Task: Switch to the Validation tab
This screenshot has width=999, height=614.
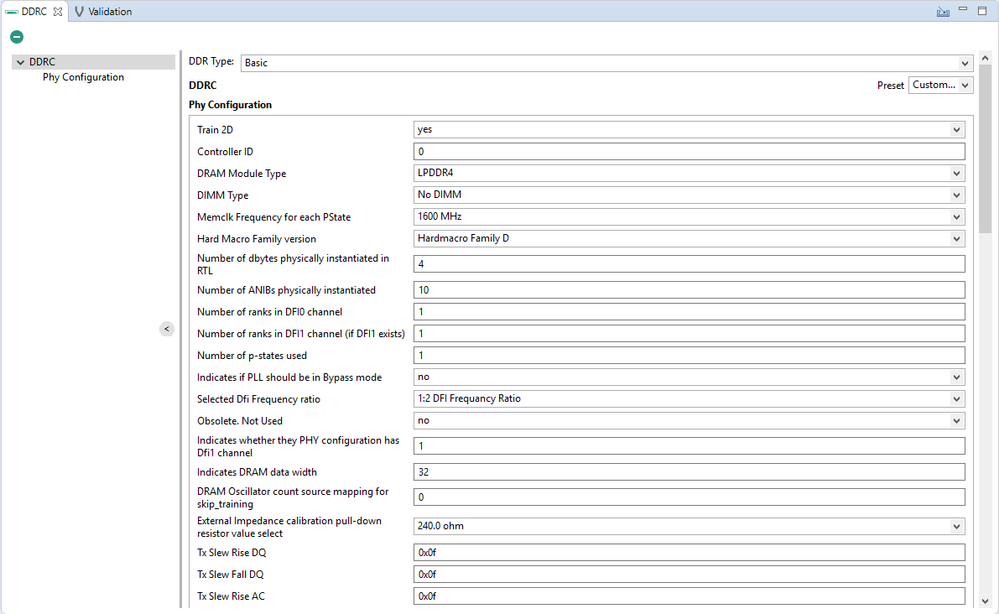Action: [x=103, y=11]
